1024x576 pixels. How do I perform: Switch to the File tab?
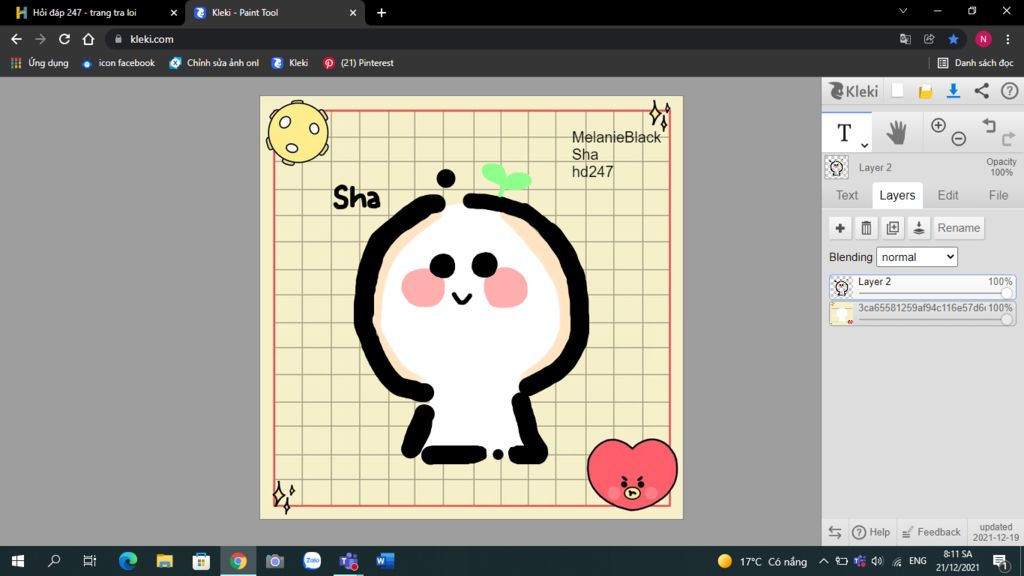(998, 195)
